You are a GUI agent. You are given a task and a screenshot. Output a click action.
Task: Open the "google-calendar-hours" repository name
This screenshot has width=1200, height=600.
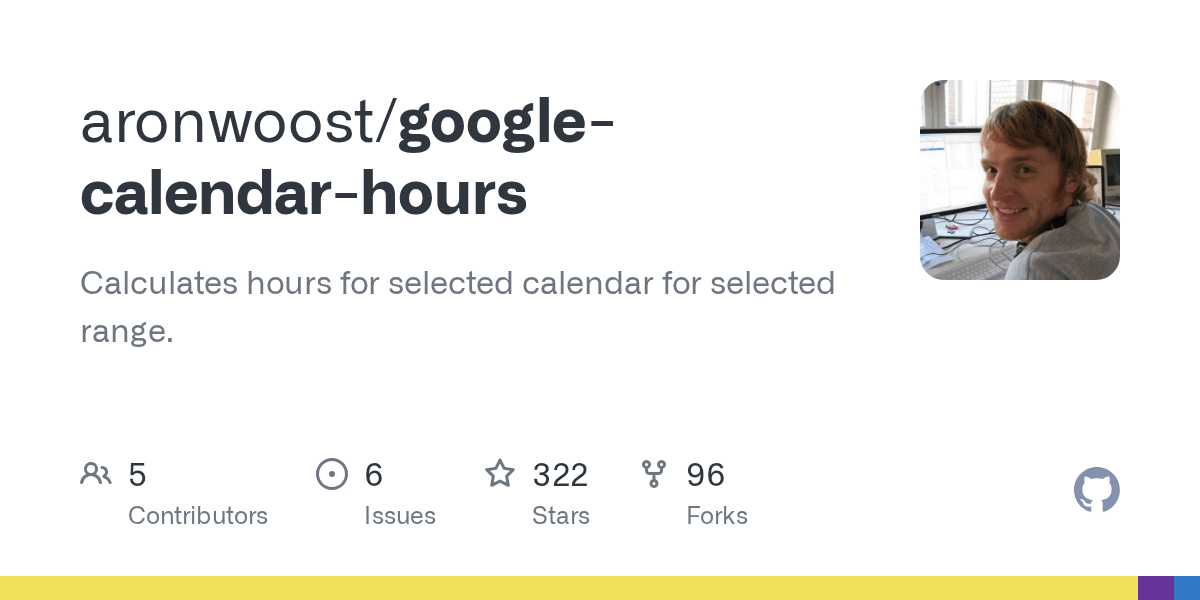pos(348,158)
